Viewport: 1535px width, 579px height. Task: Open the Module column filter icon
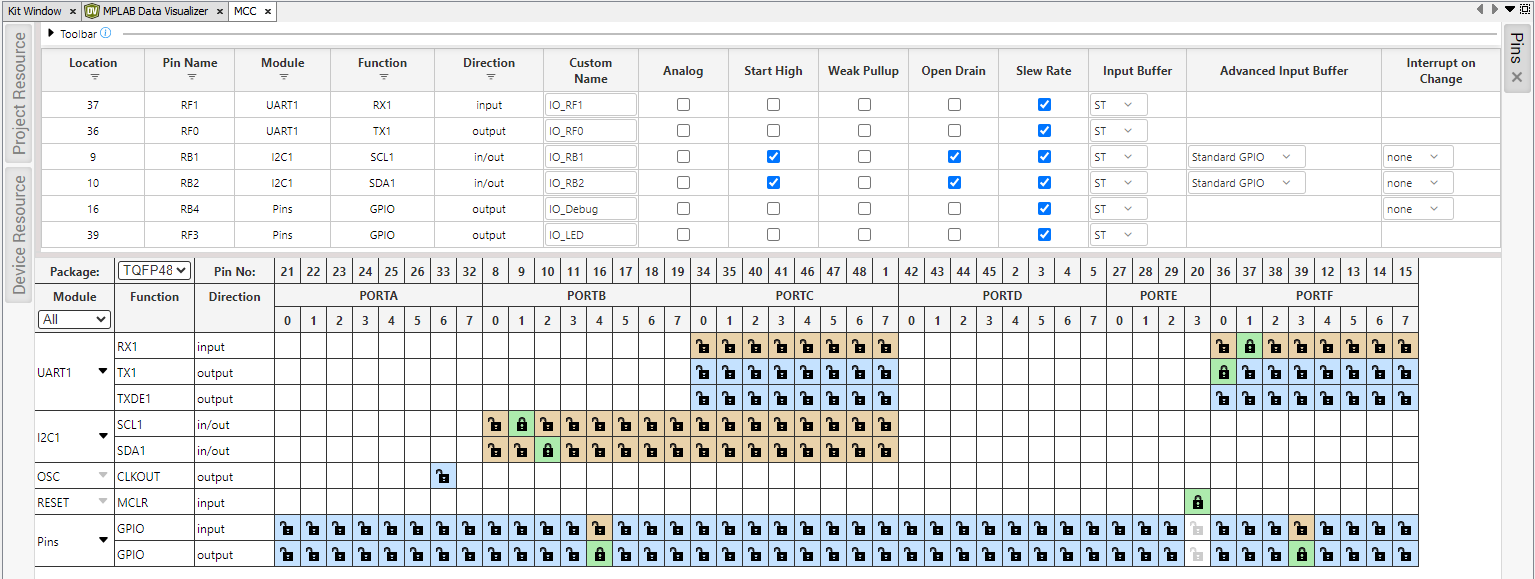pos(283,77)
